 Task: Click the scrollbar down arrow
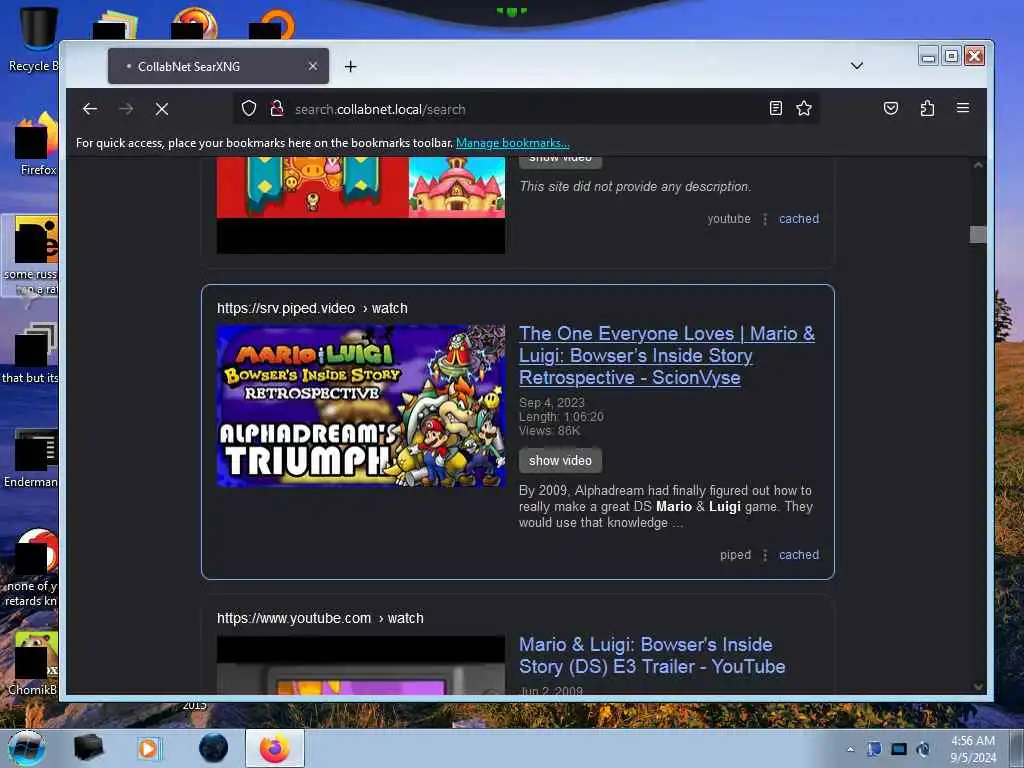(x=978, y=686)
